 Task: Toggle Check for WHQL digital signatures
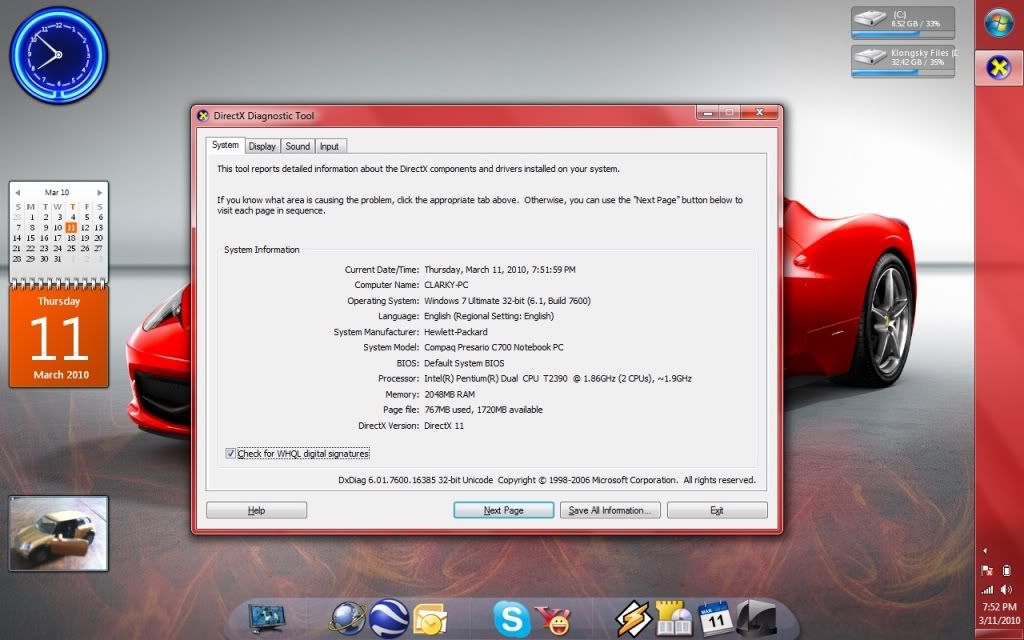coord(230,453)
